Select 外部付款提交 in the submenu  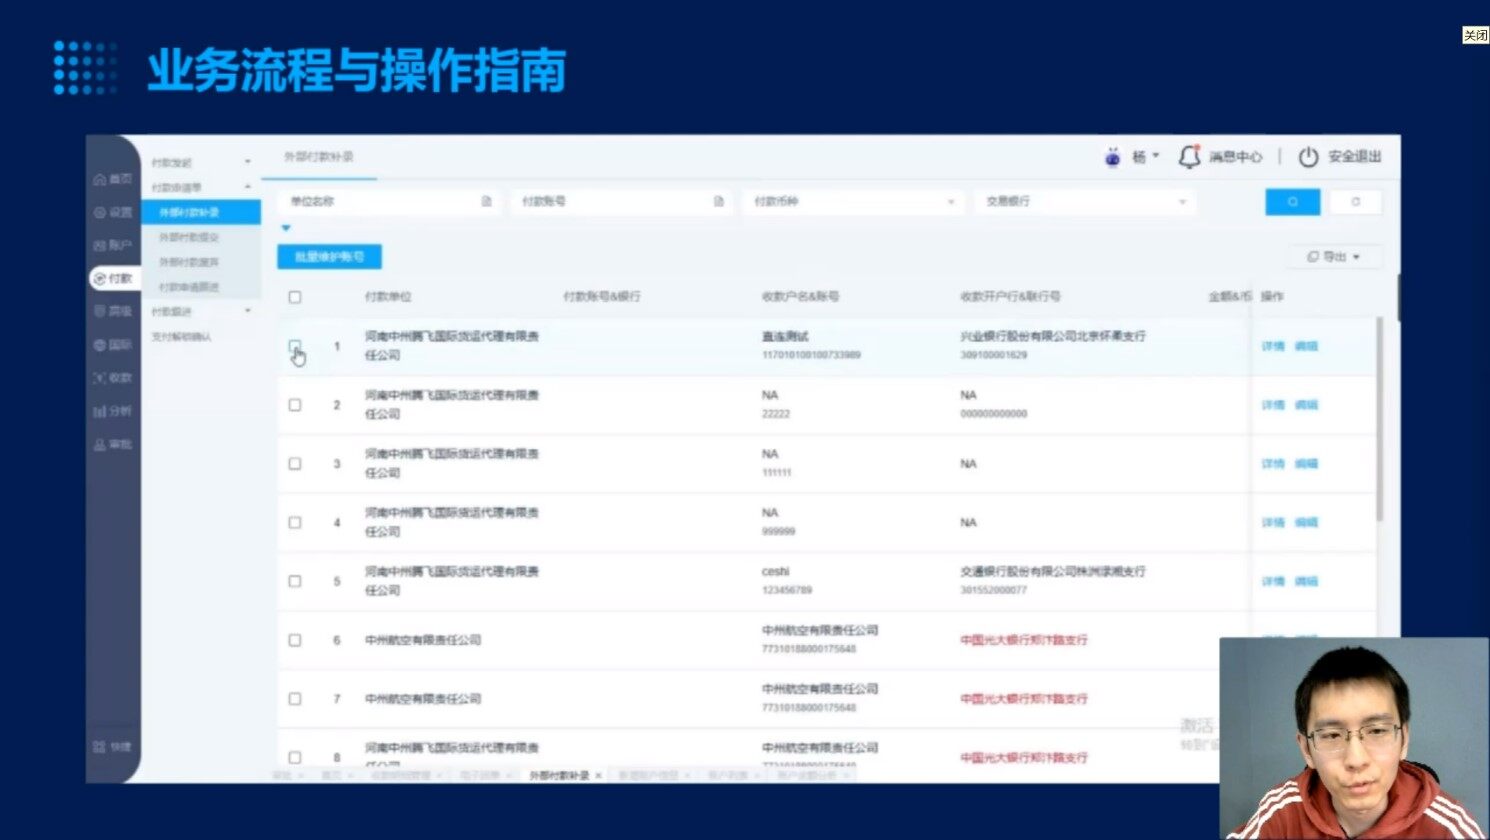(189, 238)
